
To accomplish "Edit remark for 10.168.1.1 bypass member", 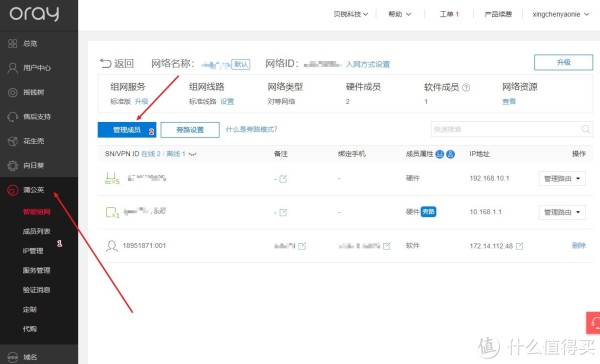I will (283, 212).
